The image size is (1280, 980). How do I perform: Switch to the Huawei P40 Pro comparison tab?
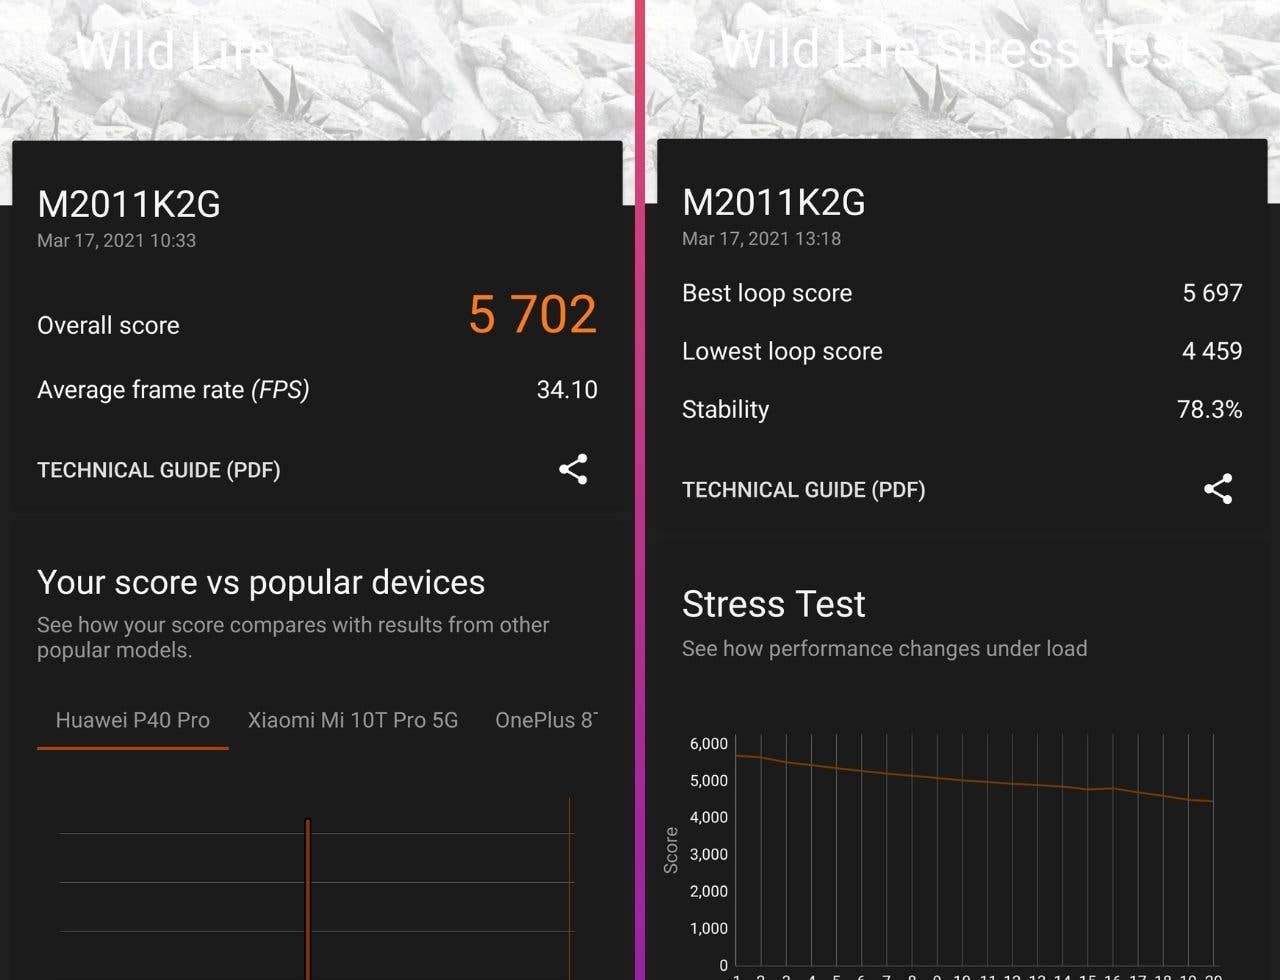click(x=132, y=719)
